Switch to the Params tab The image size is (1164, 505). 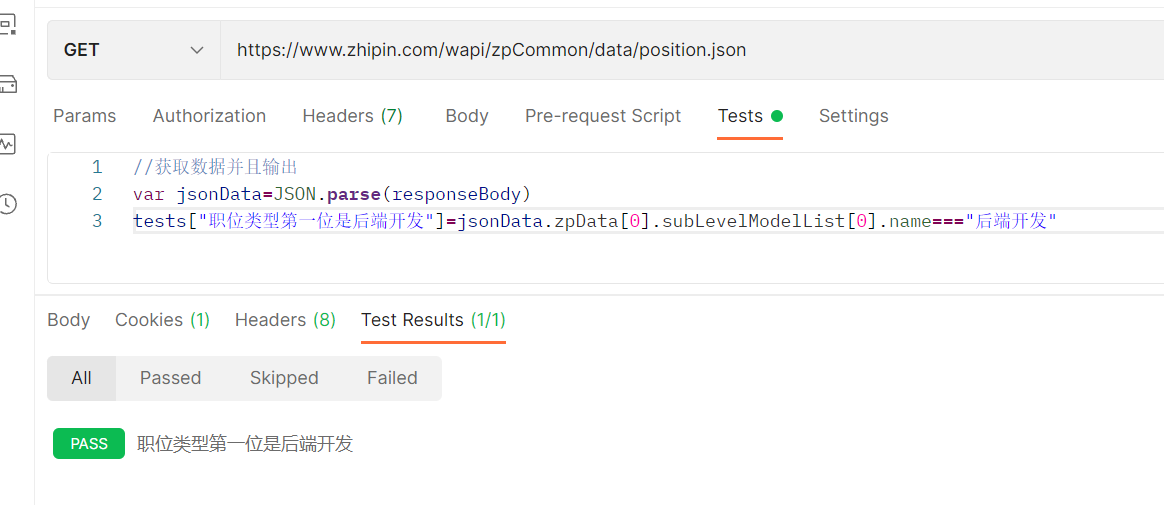(84, 116)
